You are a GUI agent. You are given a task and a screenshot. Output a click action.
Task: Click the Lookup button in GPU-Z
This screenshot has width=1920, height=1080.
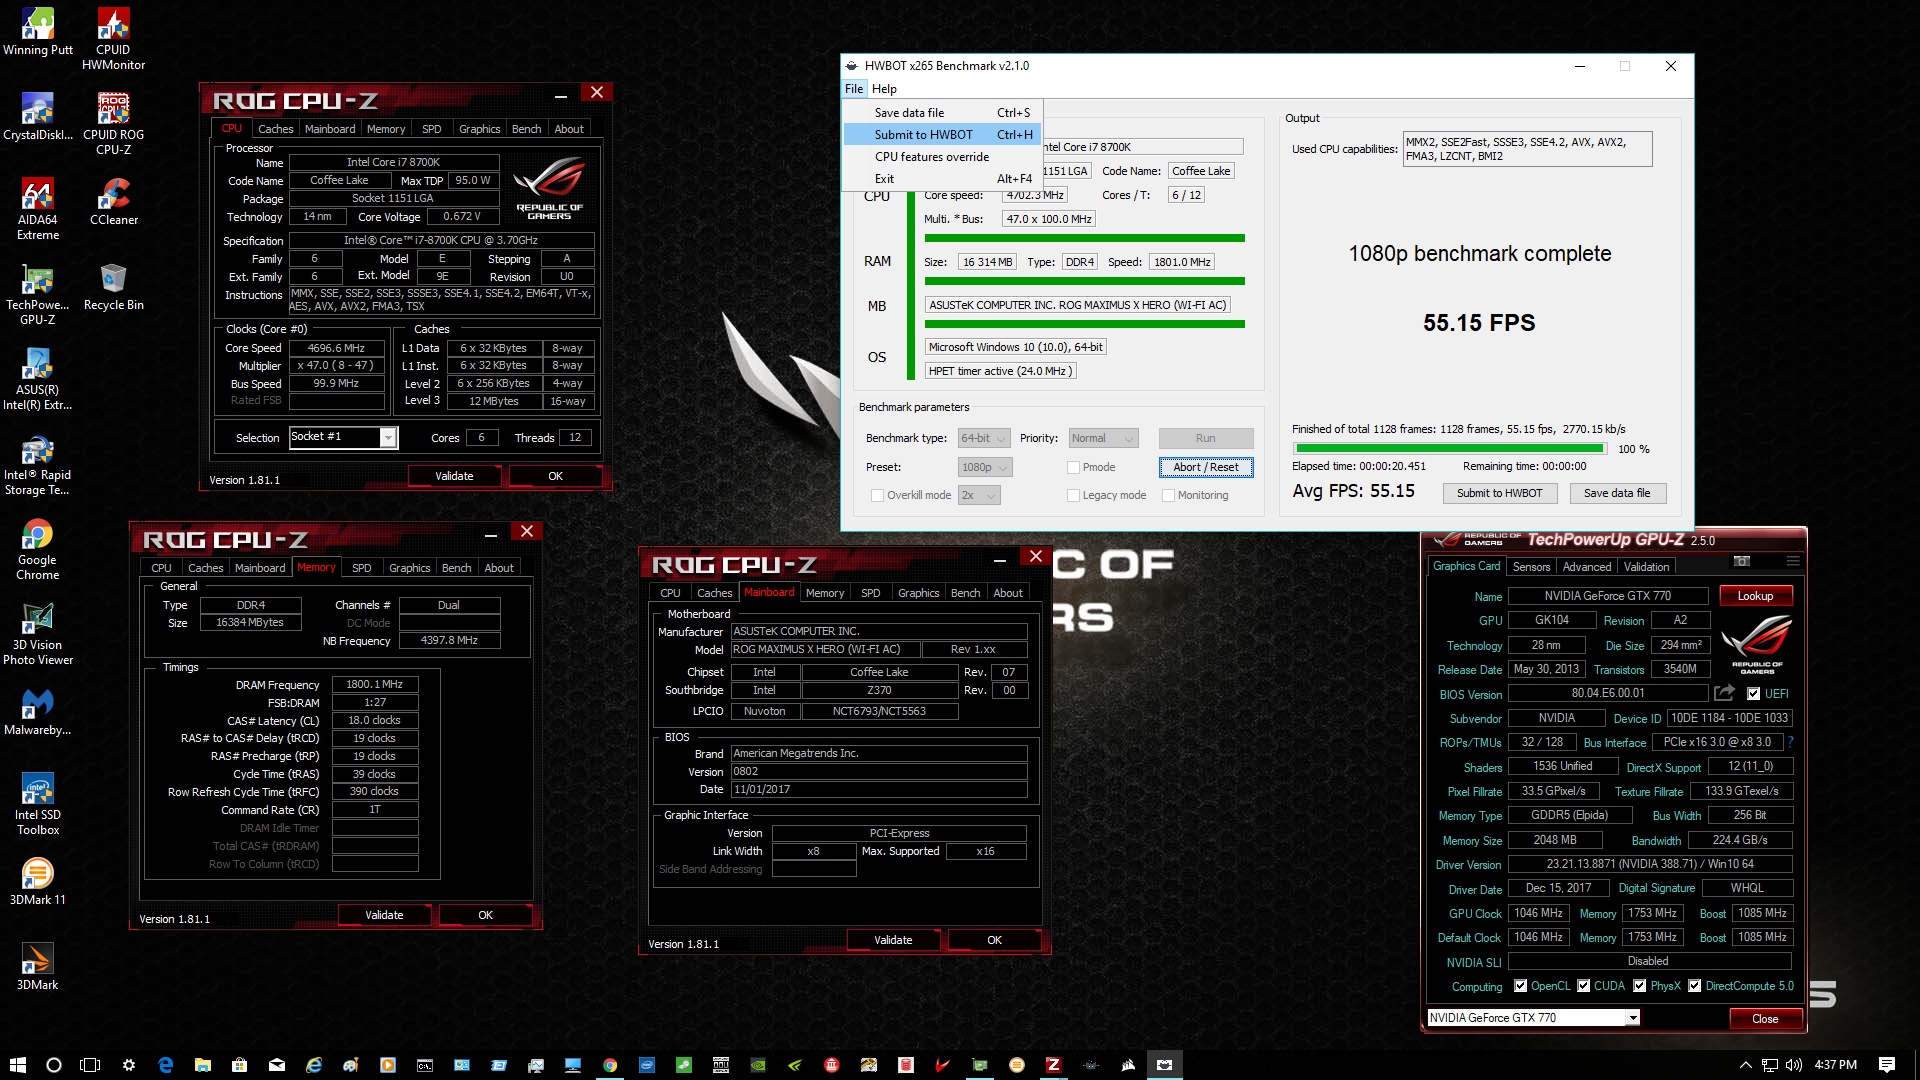[x=1755, y=596]
